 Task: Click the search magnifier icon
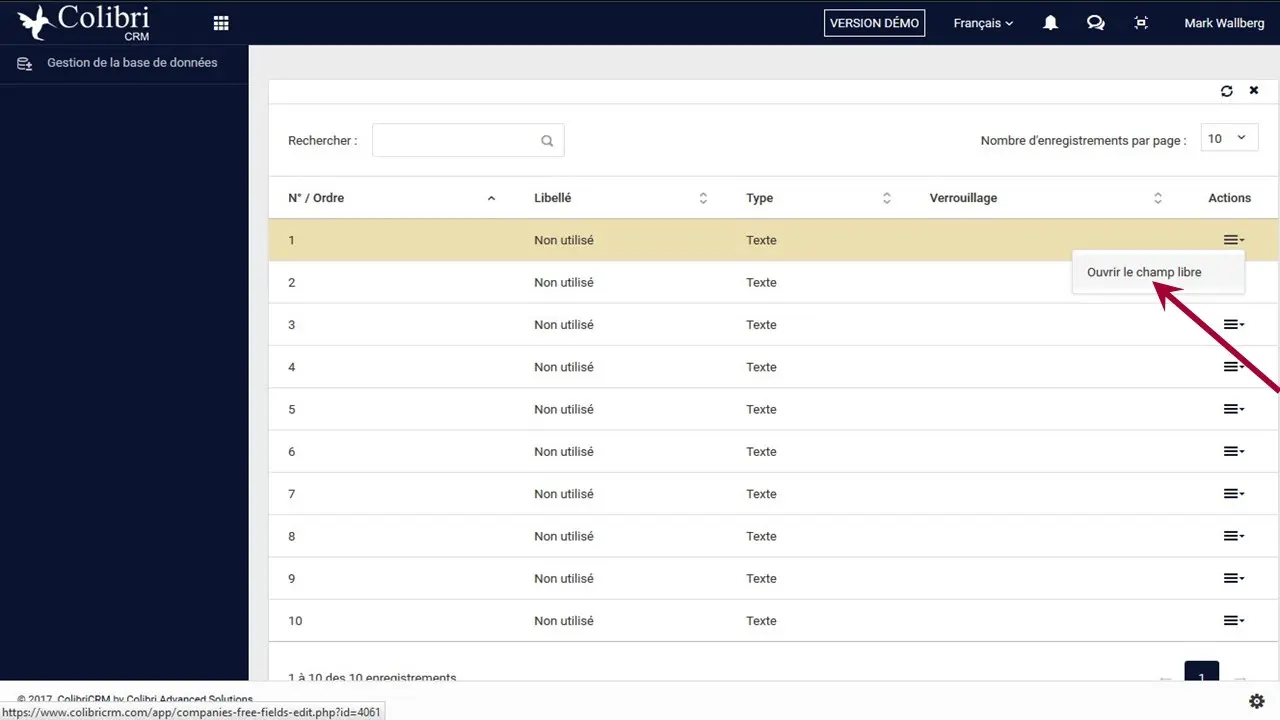click(547, 141)
